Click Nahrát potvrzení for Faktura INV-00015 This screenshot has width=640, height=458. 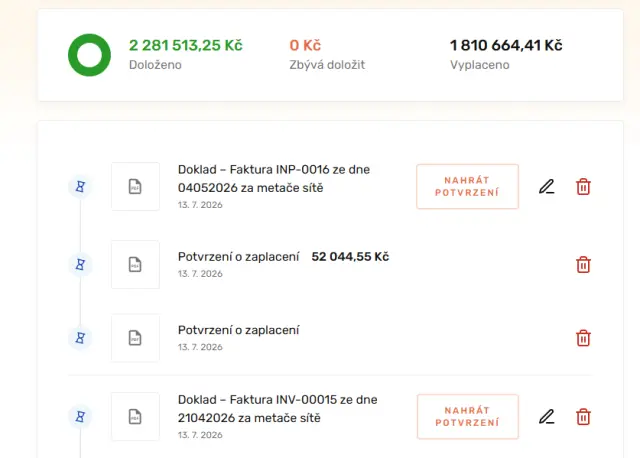click(467, 417)
